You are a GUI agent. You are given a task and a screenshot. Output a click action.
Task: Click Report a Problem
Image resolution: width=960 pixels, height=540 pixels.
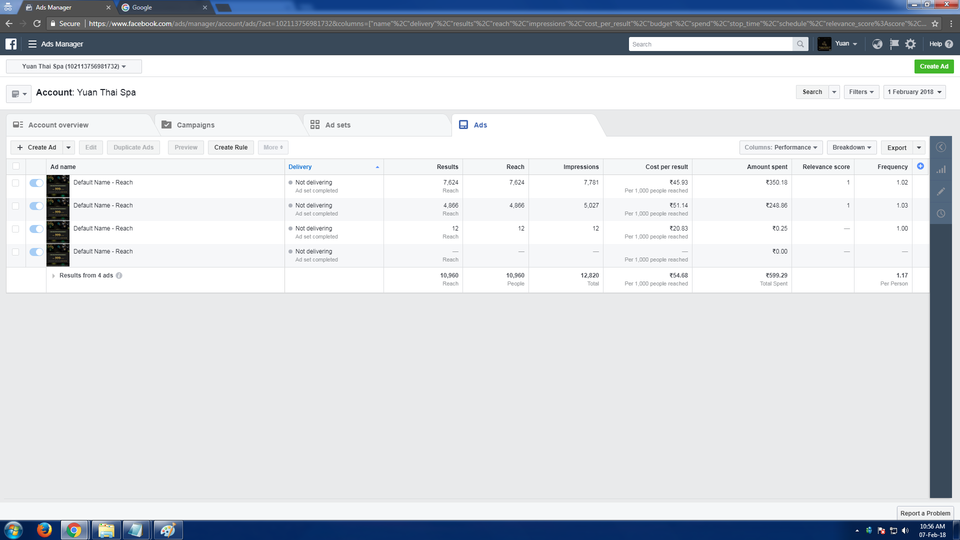pyautogui.click(x=925, y=513)
